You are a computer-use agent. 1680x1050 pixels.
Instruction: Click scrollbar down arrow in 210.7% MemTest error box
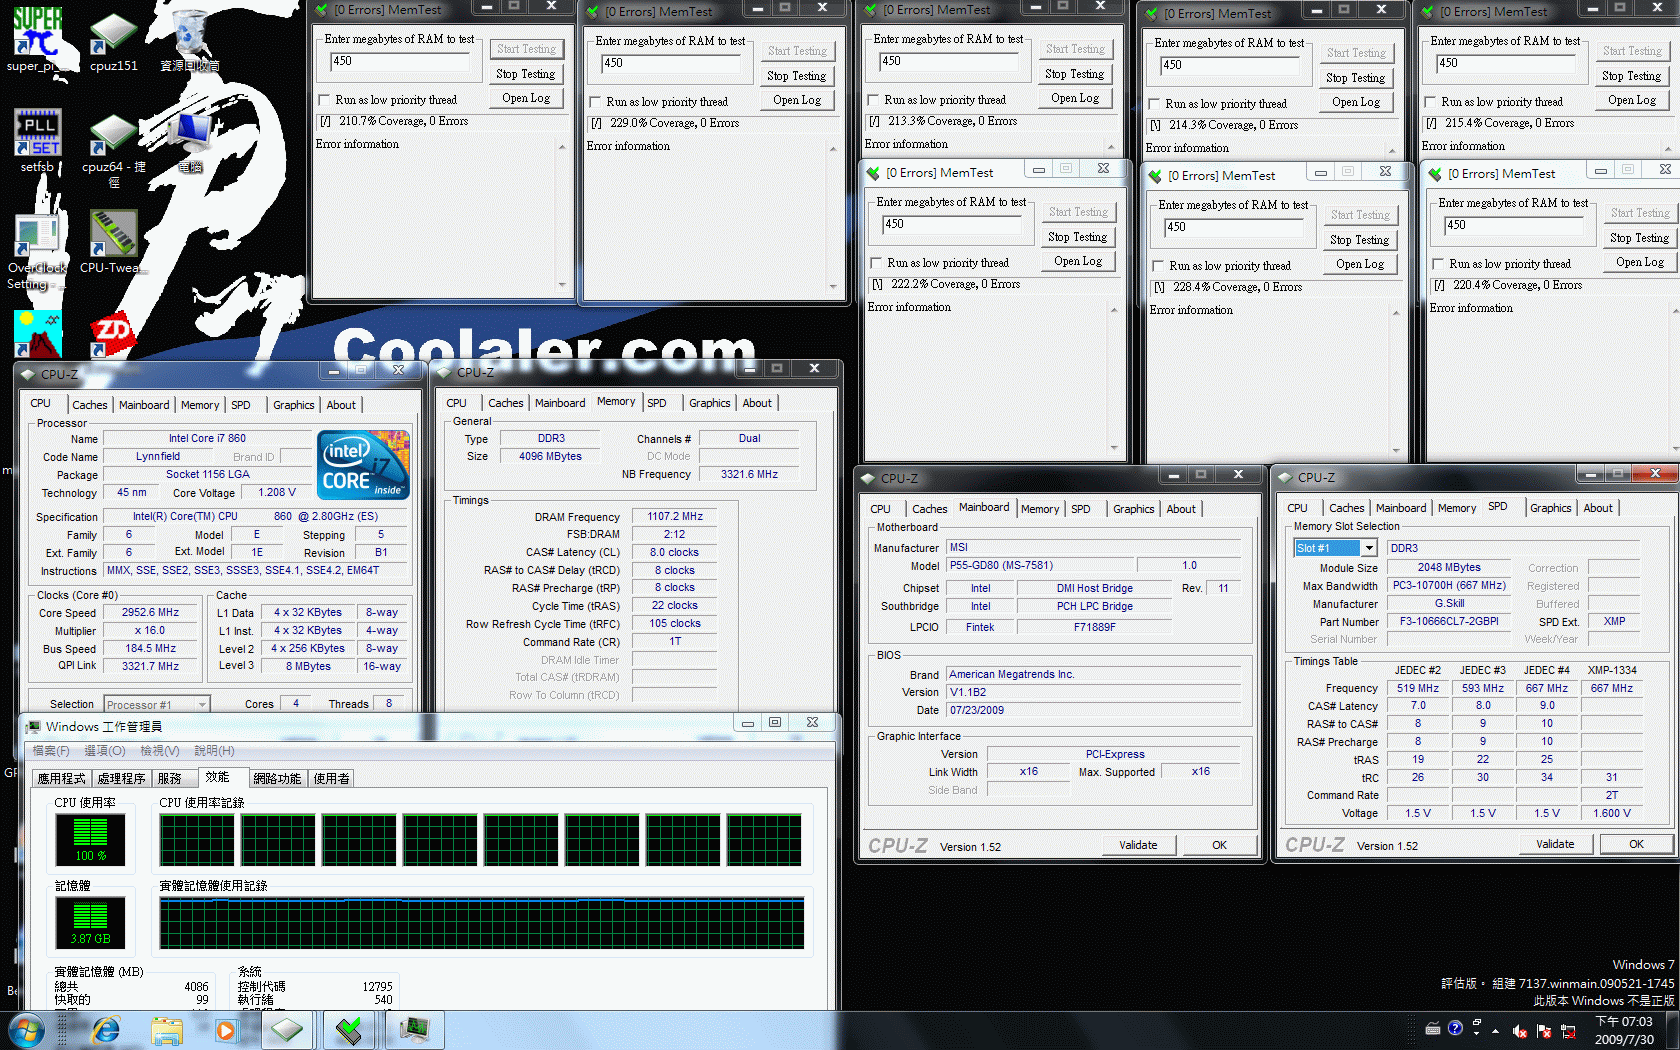(x=562, y=285)
